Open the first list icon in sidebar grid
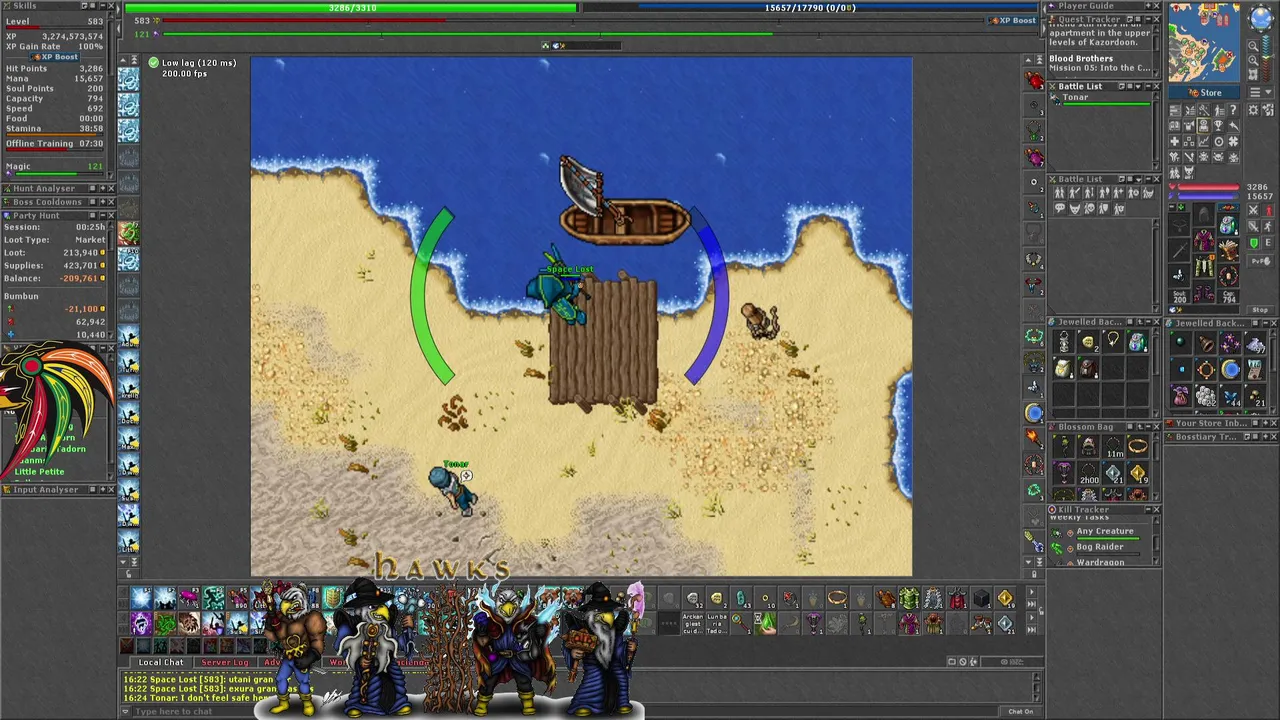This screenshot has width=1280, height=720. point(1175,110)
